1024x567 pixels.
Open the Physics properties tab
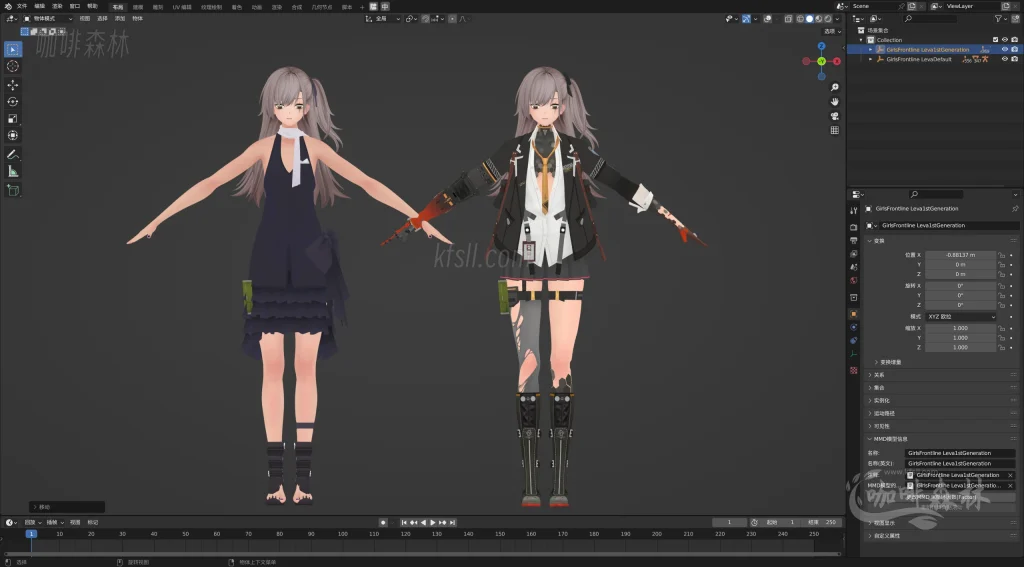tap(854, 327)
